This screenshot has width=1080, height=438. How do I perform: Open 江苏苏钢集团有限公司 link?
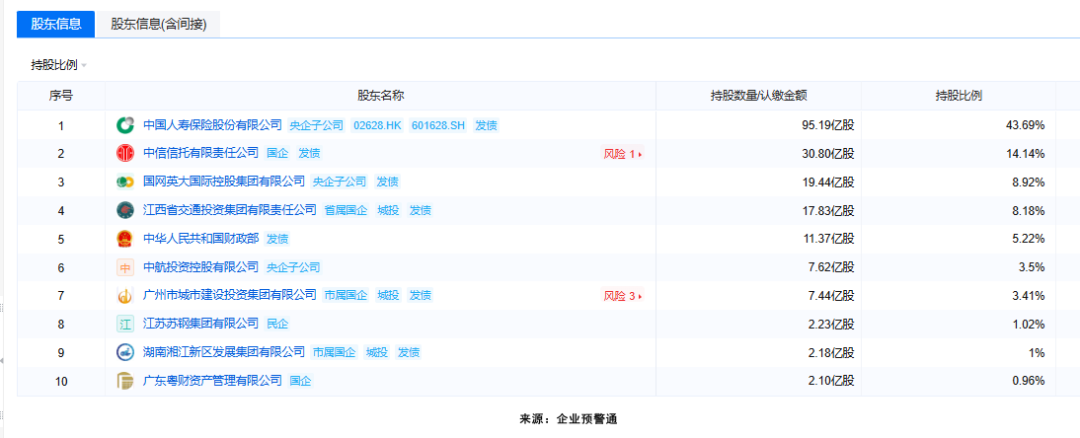[x=201, y=323]
